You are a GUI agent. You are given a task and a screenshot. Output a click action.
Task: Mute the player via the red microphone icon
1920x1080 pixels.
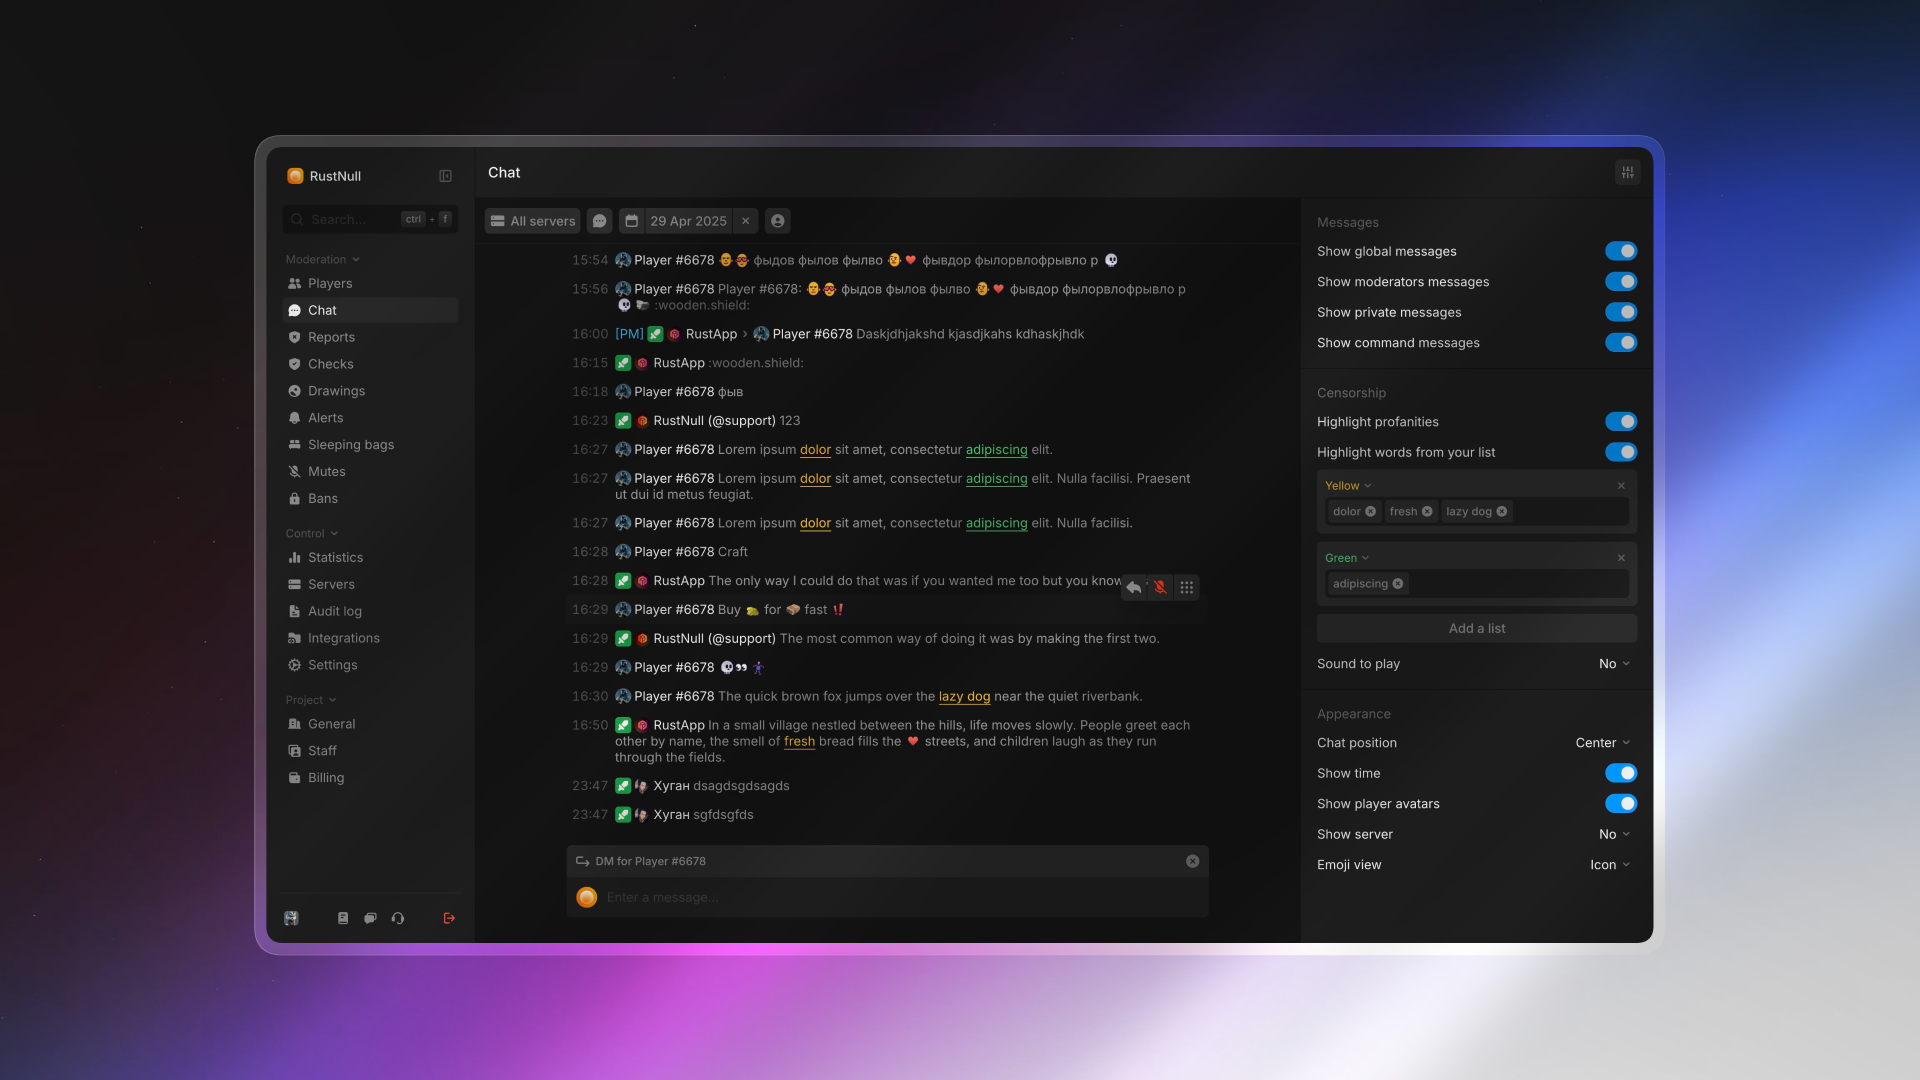(1160, 588)
